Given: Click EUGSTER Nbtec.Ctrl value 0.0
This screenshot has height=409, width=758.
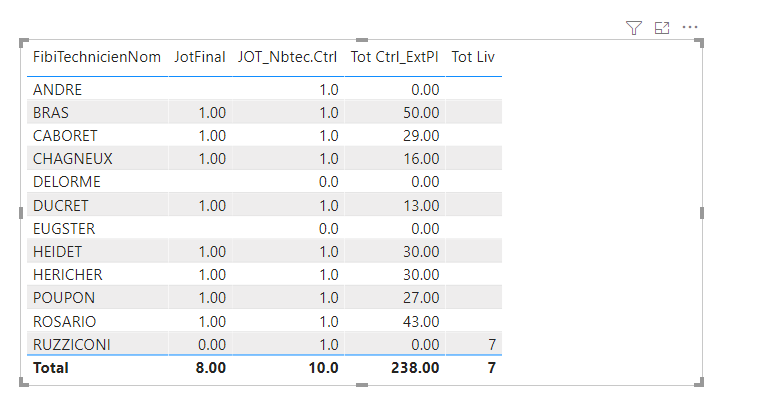Looking at the screenshot, I should click(329, 229).
